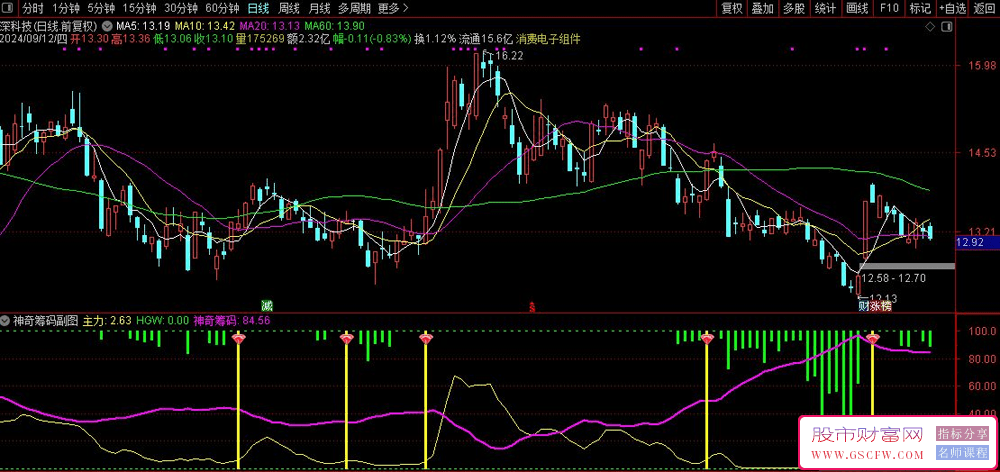This screenshot has height=472, width=1000.
Task: Expand the 神奇筹码副图 indicator dropdown arrow
Action: tap(7, 321)
